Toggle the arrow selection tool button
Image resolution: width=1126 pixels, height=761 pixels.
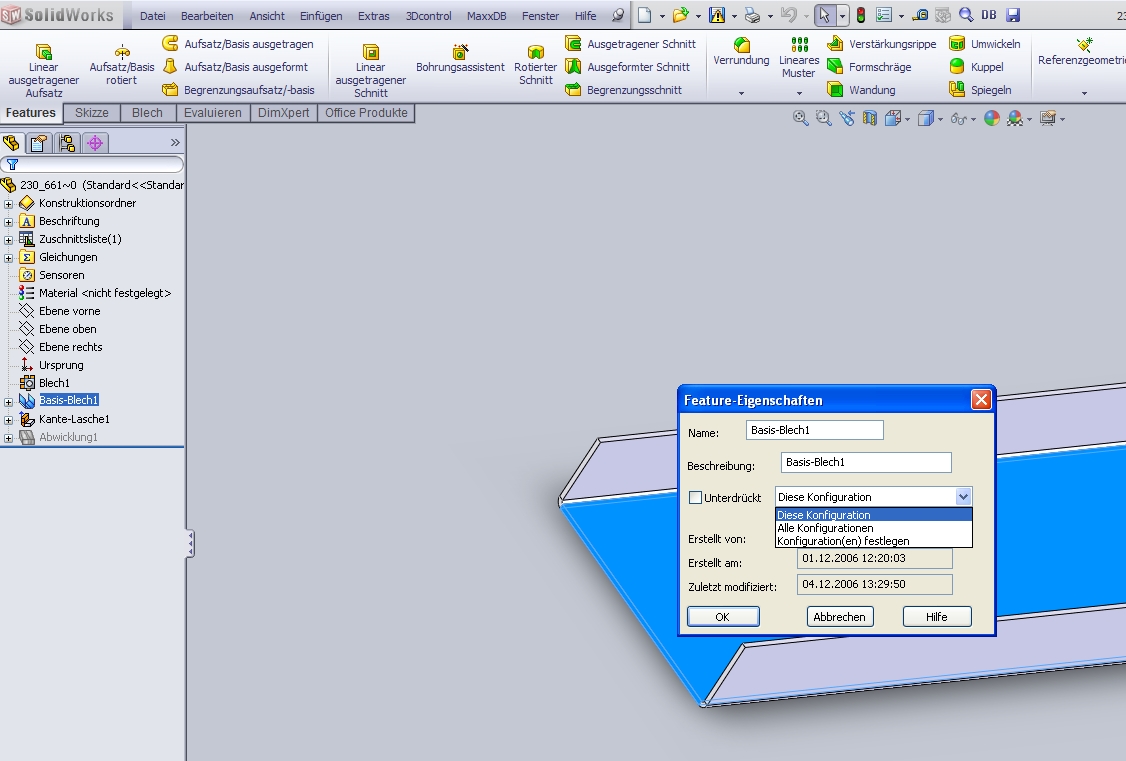coord(824,15)
